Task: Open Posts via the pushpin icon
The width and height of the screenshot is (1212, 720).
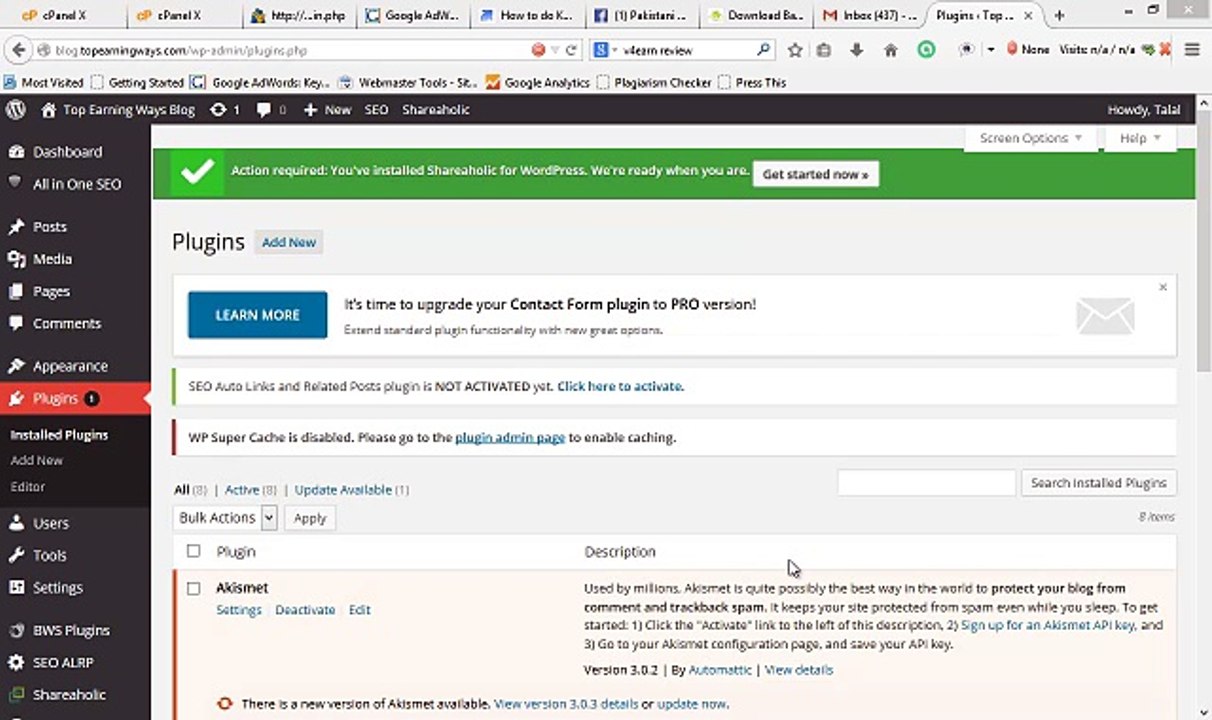Action: coord(16,227)
